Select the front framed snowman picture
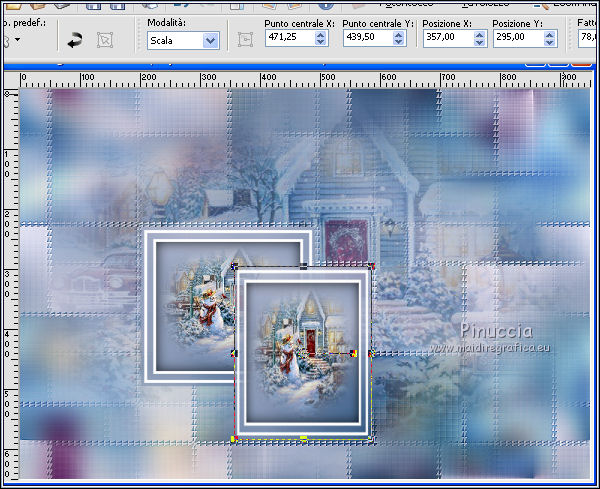Viewport: 600px width, 489px height. click(302, 352)
